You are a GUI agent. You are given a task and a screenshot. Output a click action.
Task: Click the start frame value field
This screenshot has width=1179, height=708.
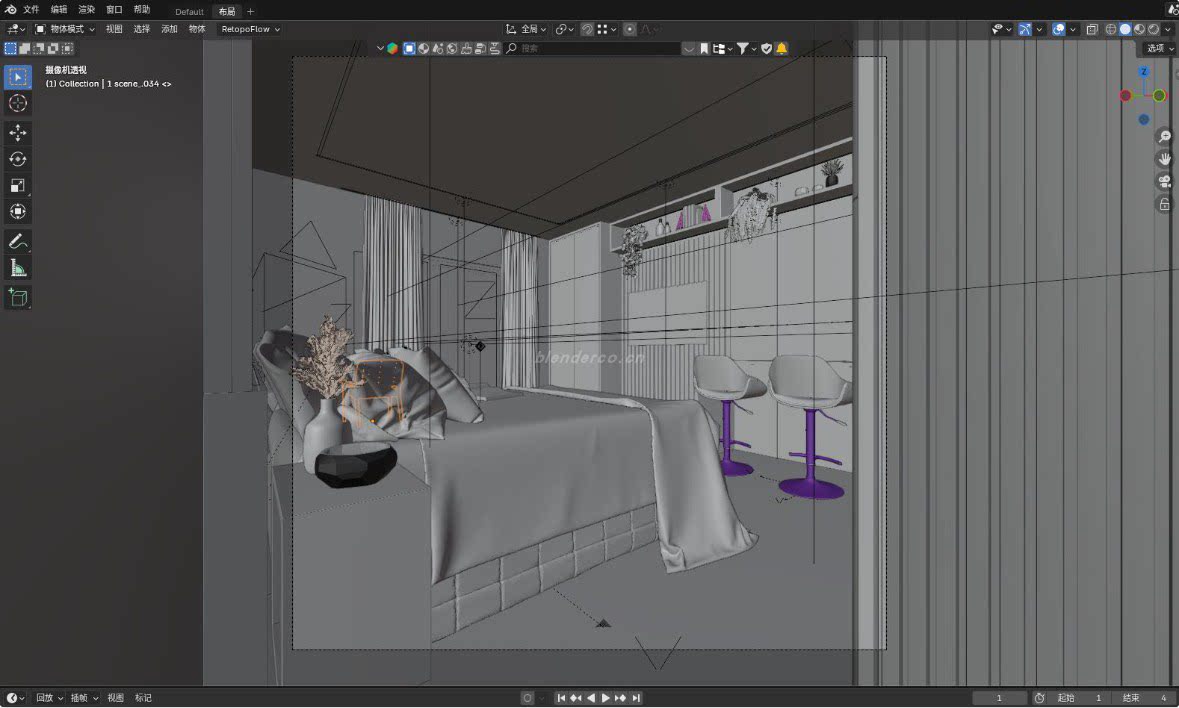pos(1080,698)
